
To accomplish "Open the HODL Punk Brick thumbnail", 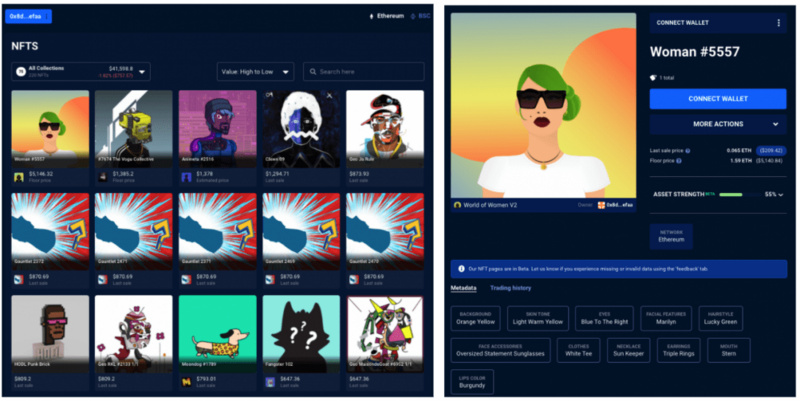I will pyautogui.click(x=50, y=334).
